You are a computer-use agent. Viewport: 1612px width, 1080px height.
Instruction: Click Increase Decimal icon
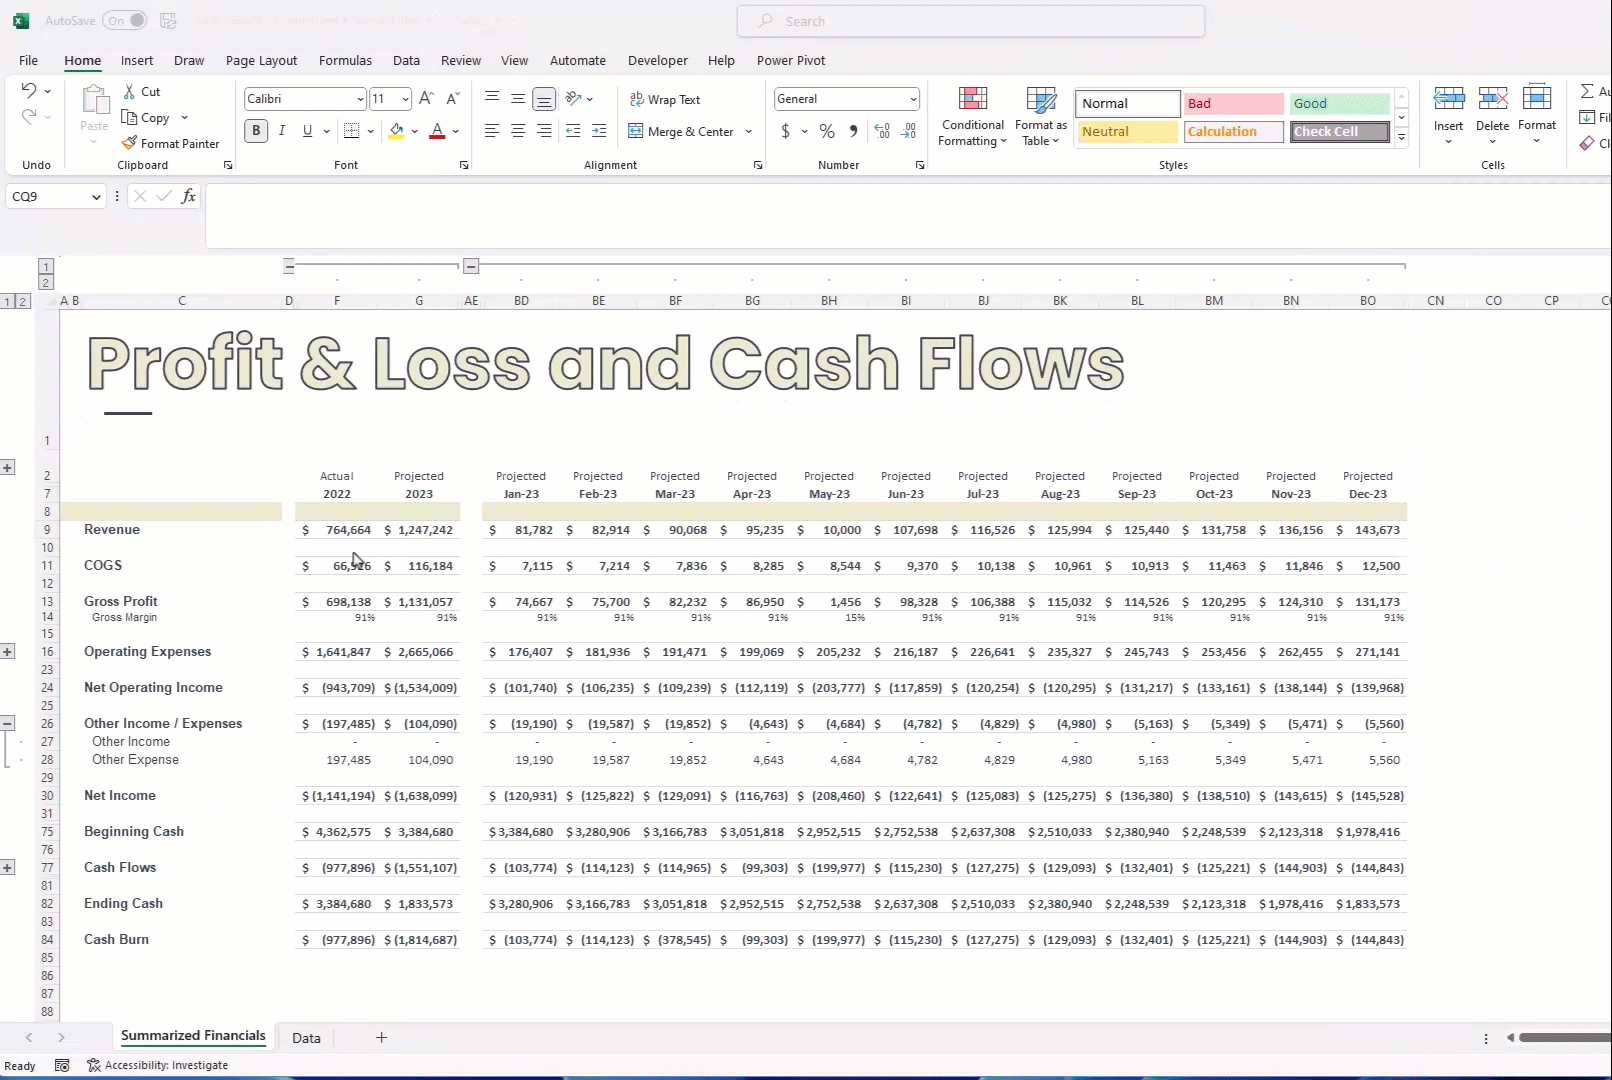[881, 131]
